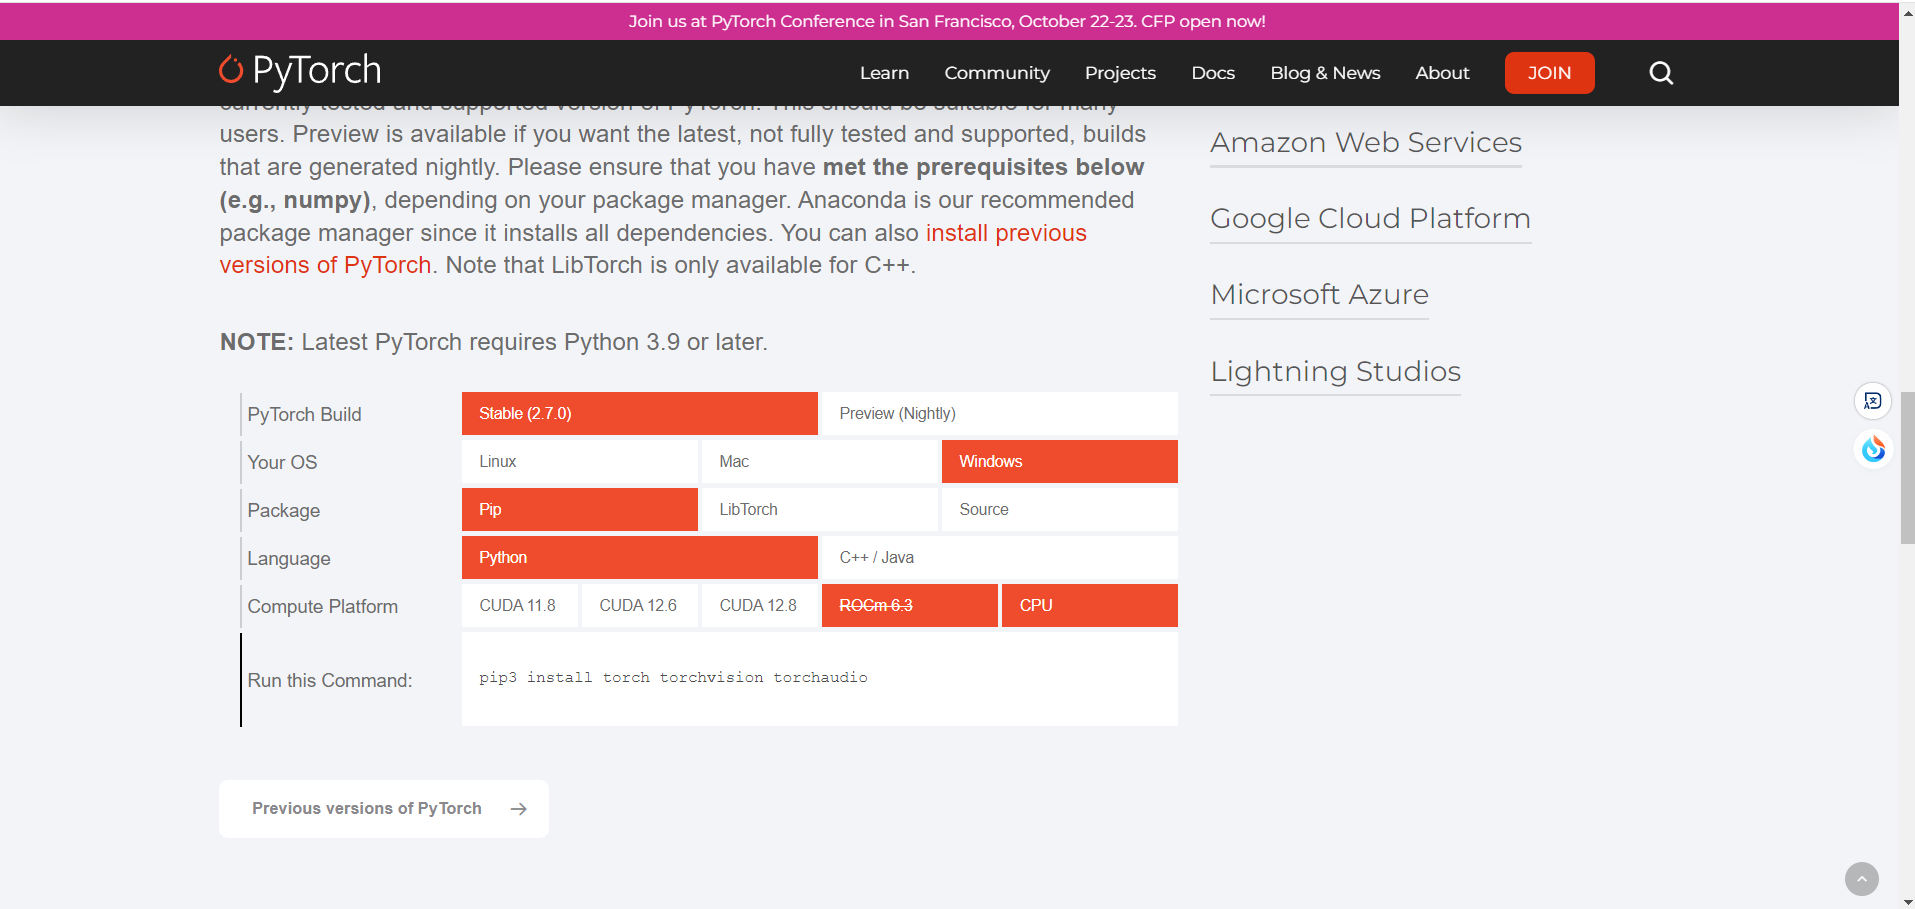Click the arrow inside Previous versions button
This screenshot has width=1915, height=909.
pos(518,808)
